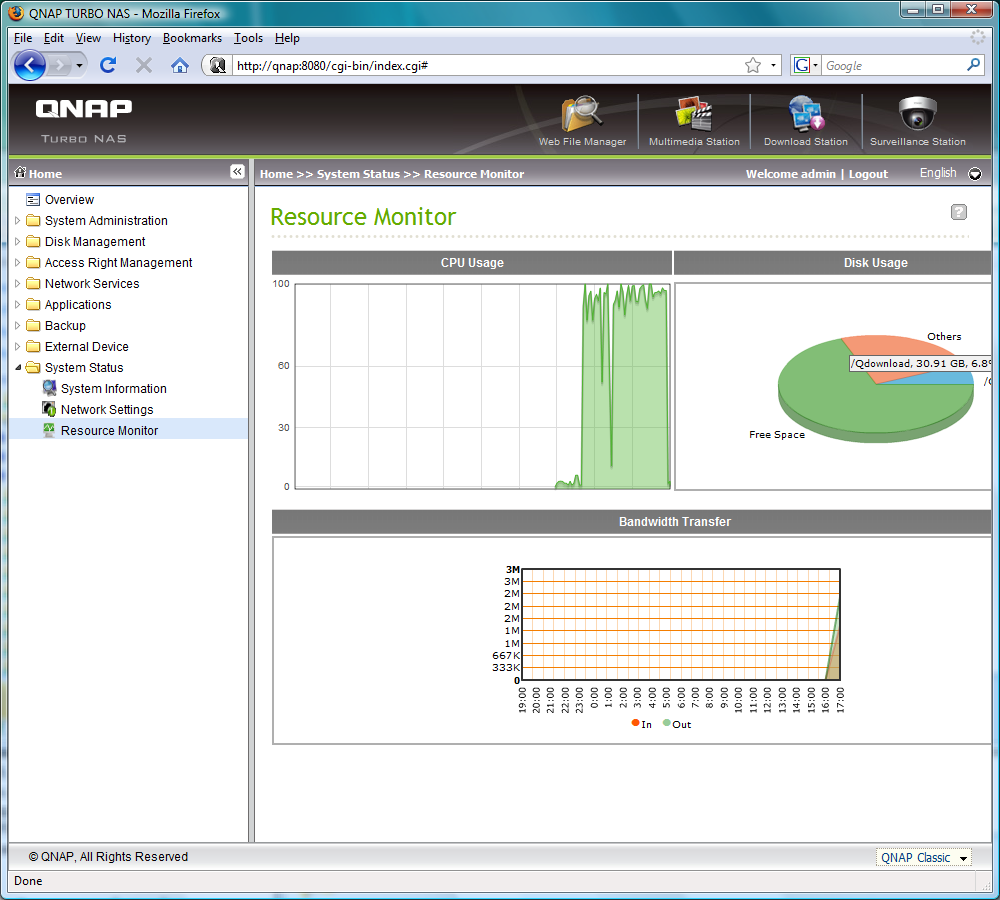The image size is (1000, 900).
Task: Click the help question mark icon
Action: pyautogui.click(x=959, y=212)
